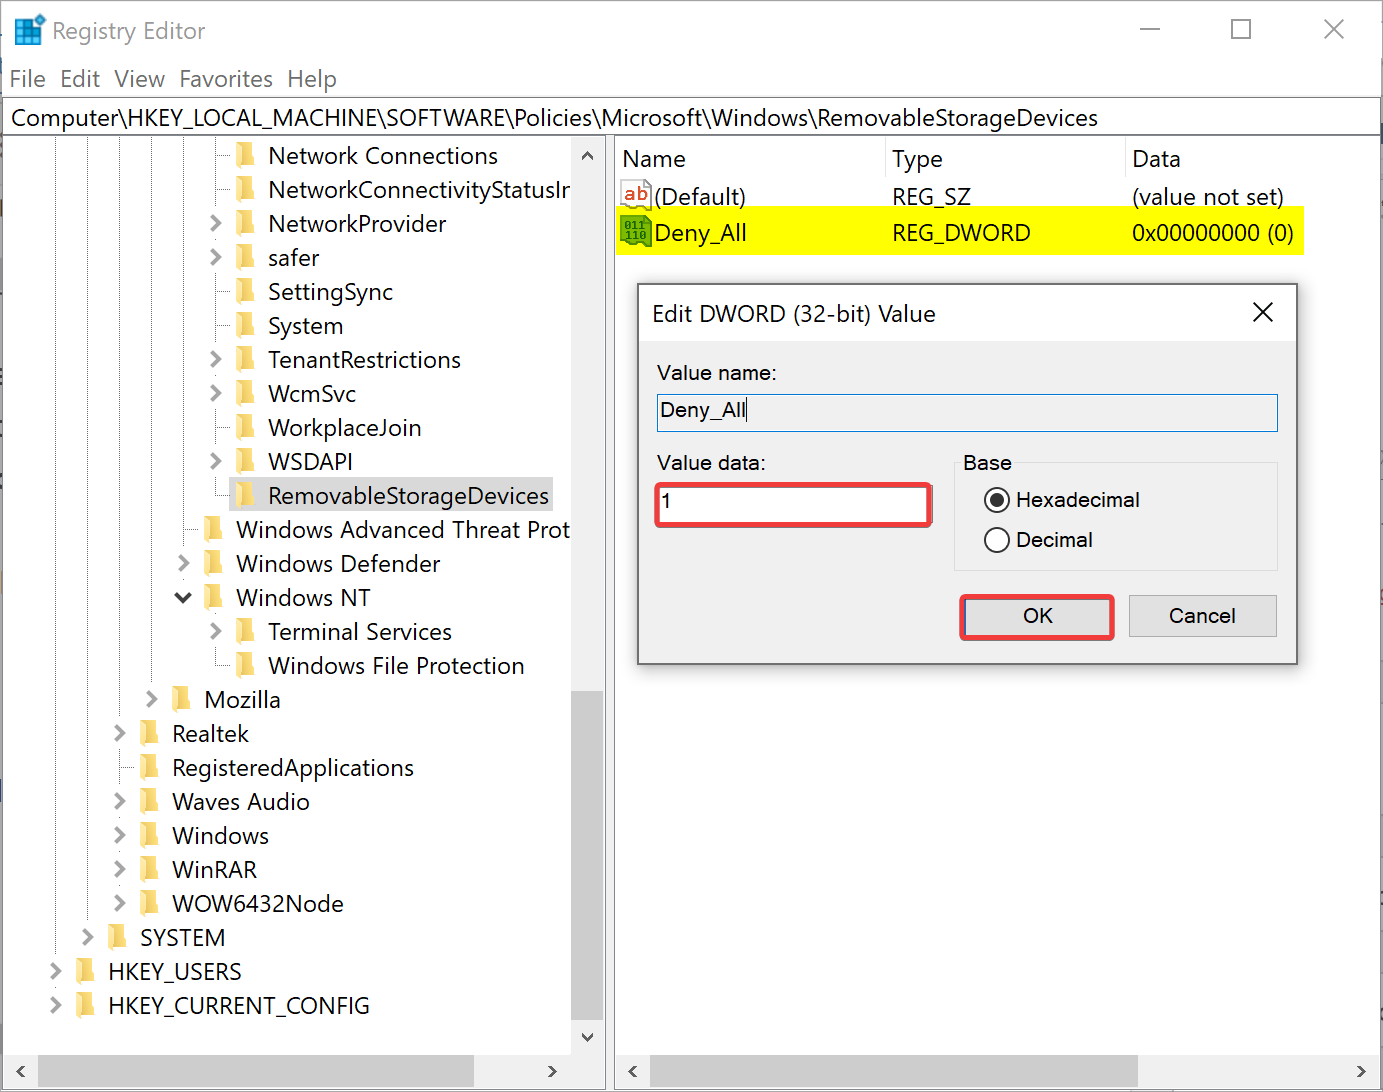Click the RegisteredApplications folder icon
The height and width of the screenshot is (1092, 1383).
coord(149,767)
